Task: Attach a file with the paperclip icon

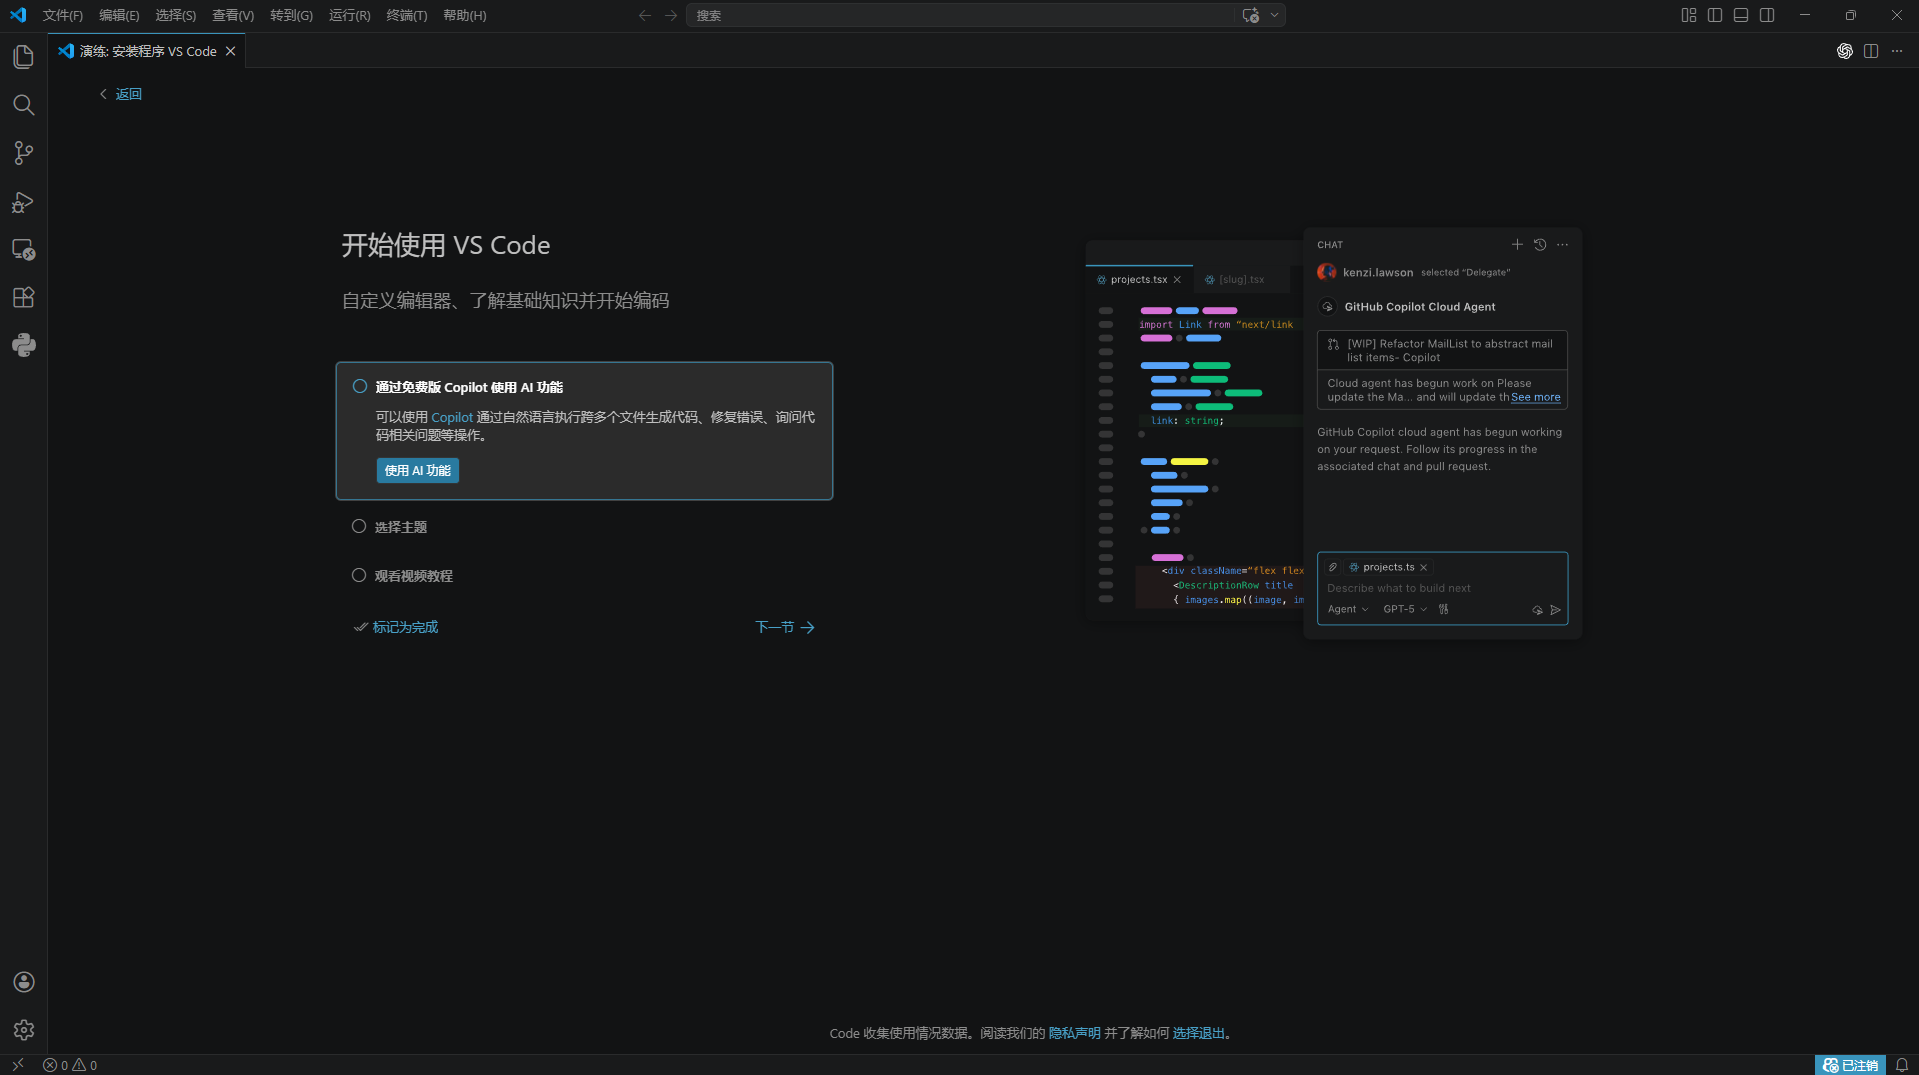Action: pos(1332,566)
